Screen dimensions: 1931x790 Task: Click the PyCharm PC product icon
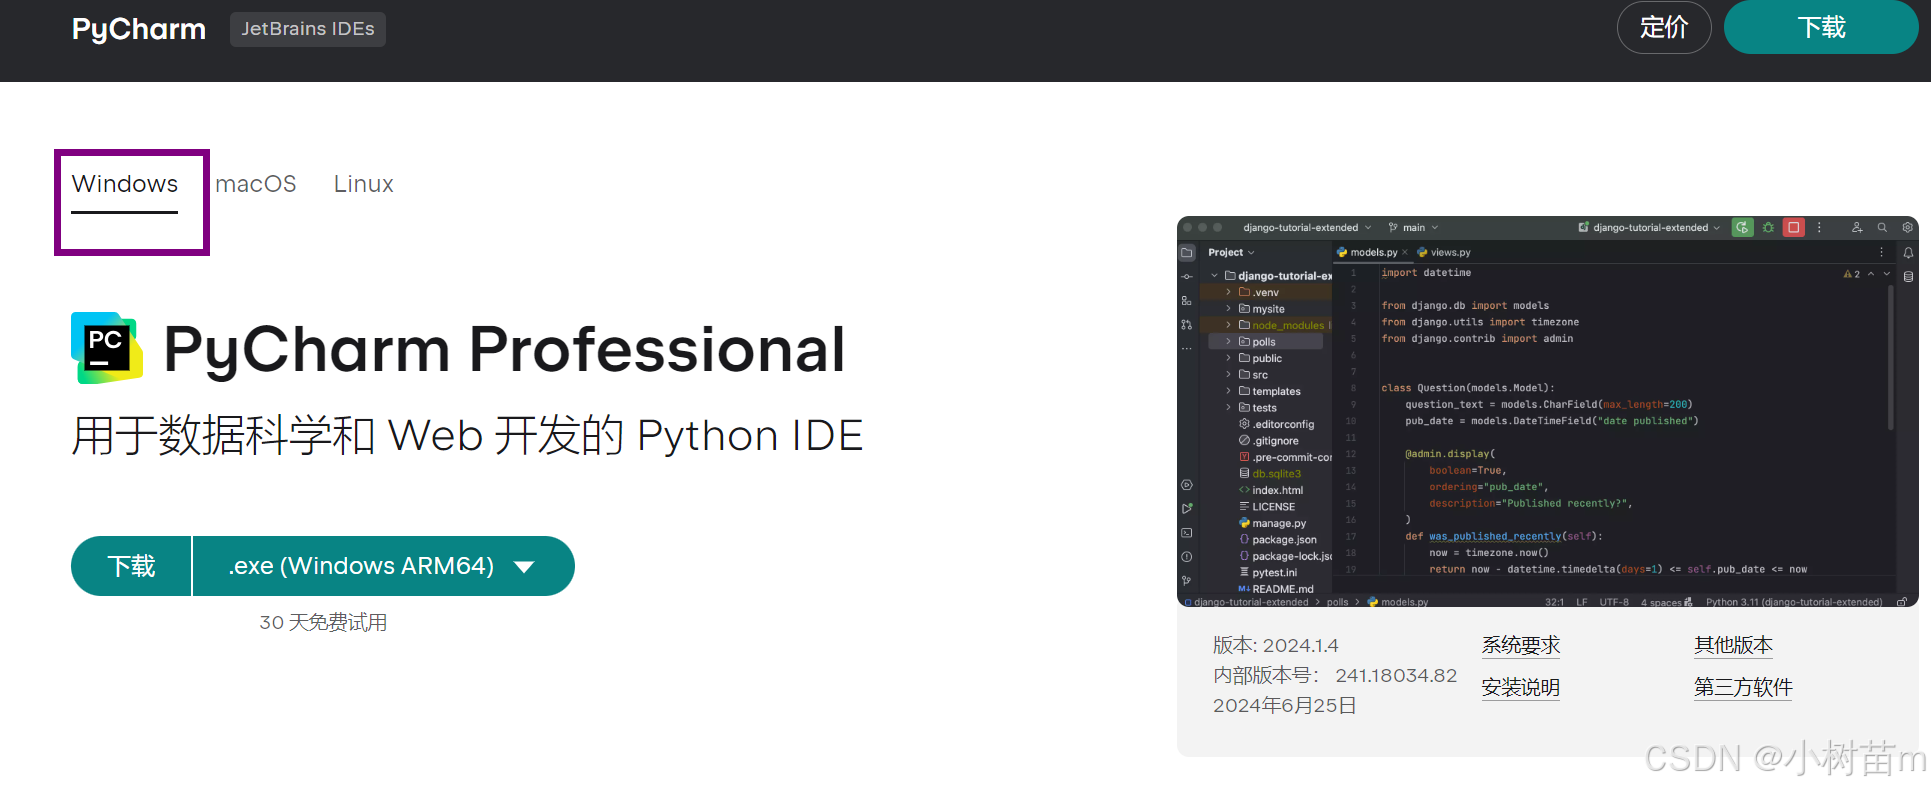pos(107,348)
